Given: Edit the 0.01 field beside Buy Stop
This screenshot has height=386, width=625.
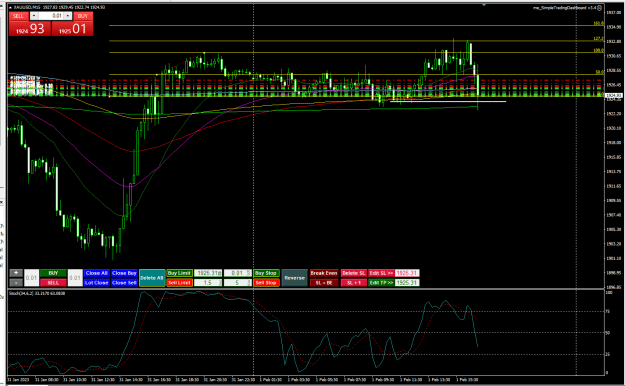Looking at the screenshot, I should pos(238,273).
